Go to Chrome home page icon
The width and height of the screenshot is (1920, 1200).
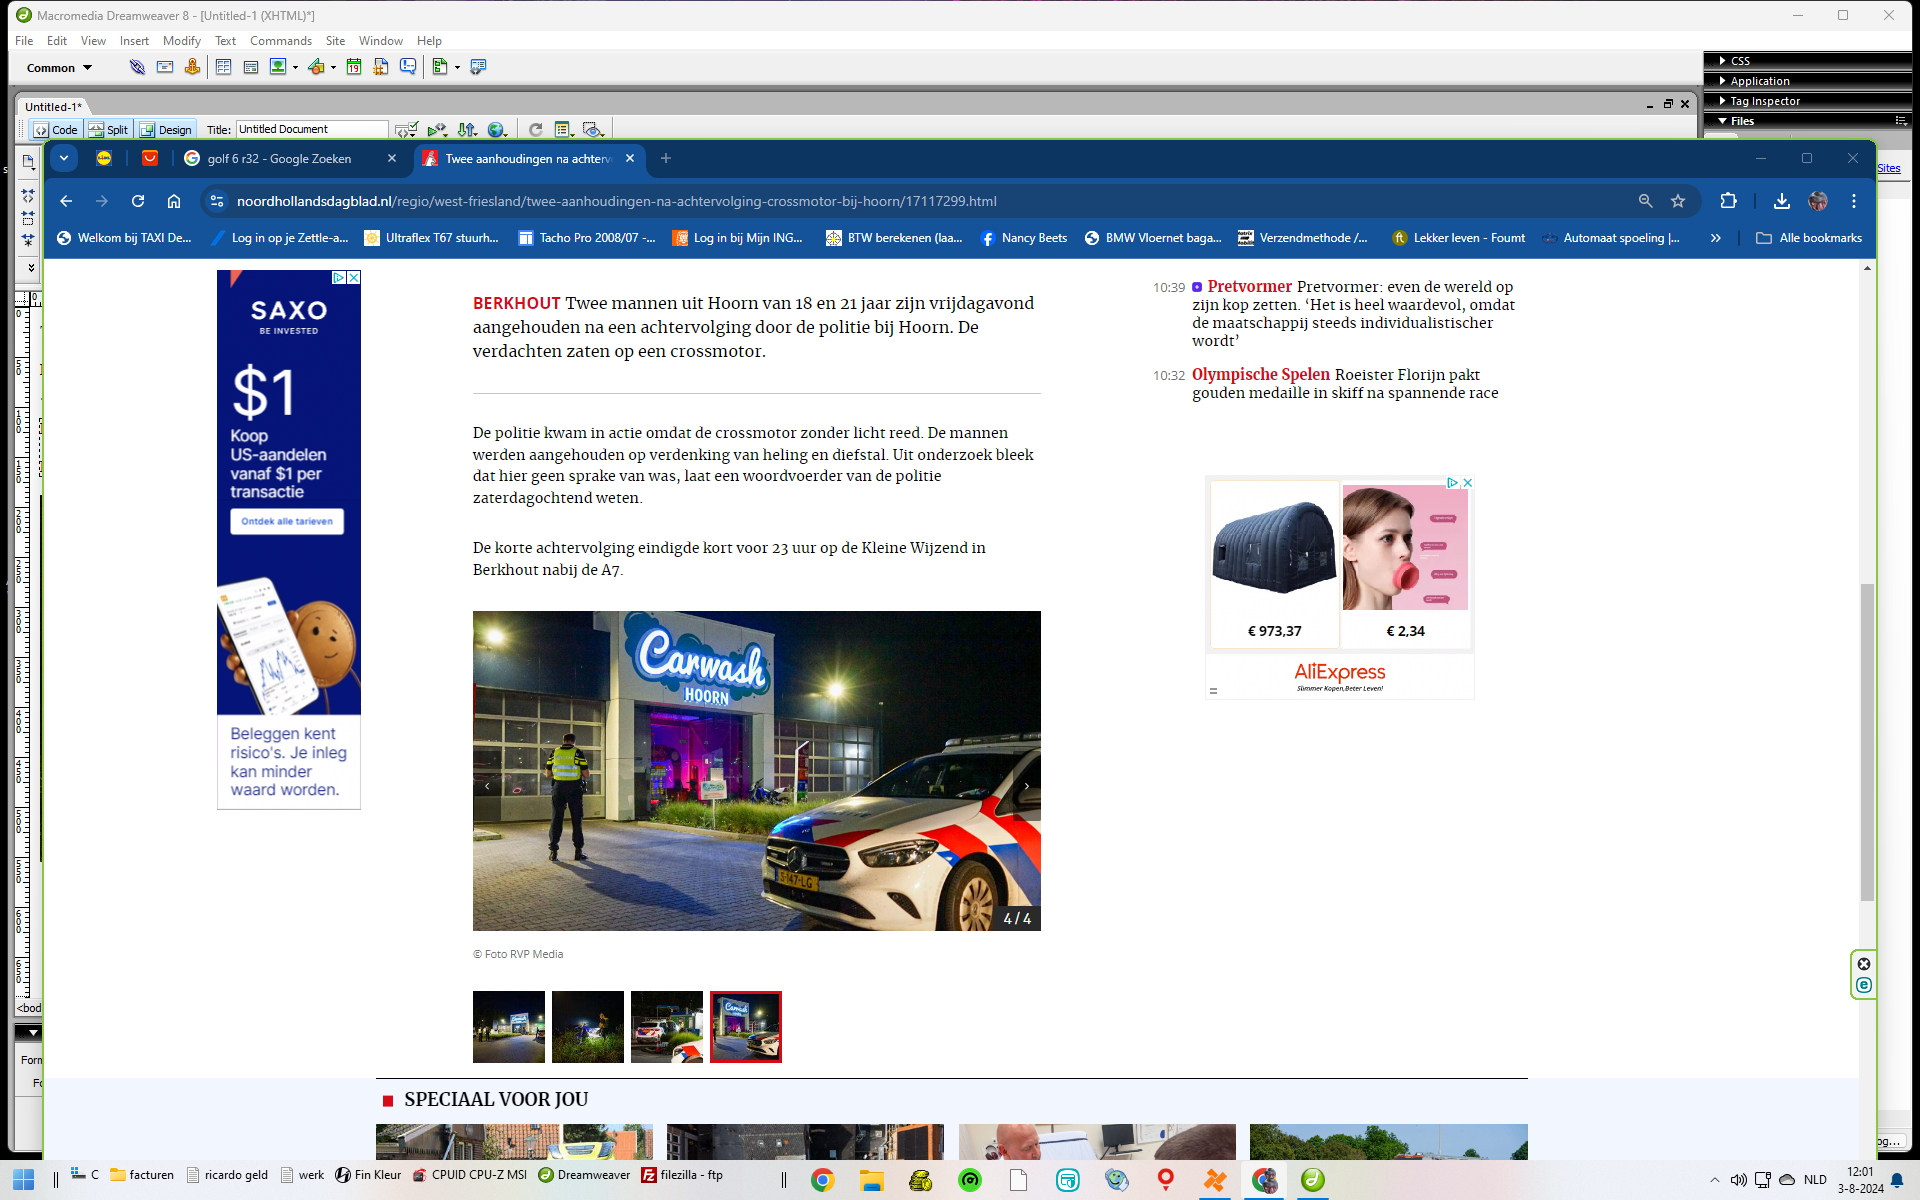click(174, 201)
